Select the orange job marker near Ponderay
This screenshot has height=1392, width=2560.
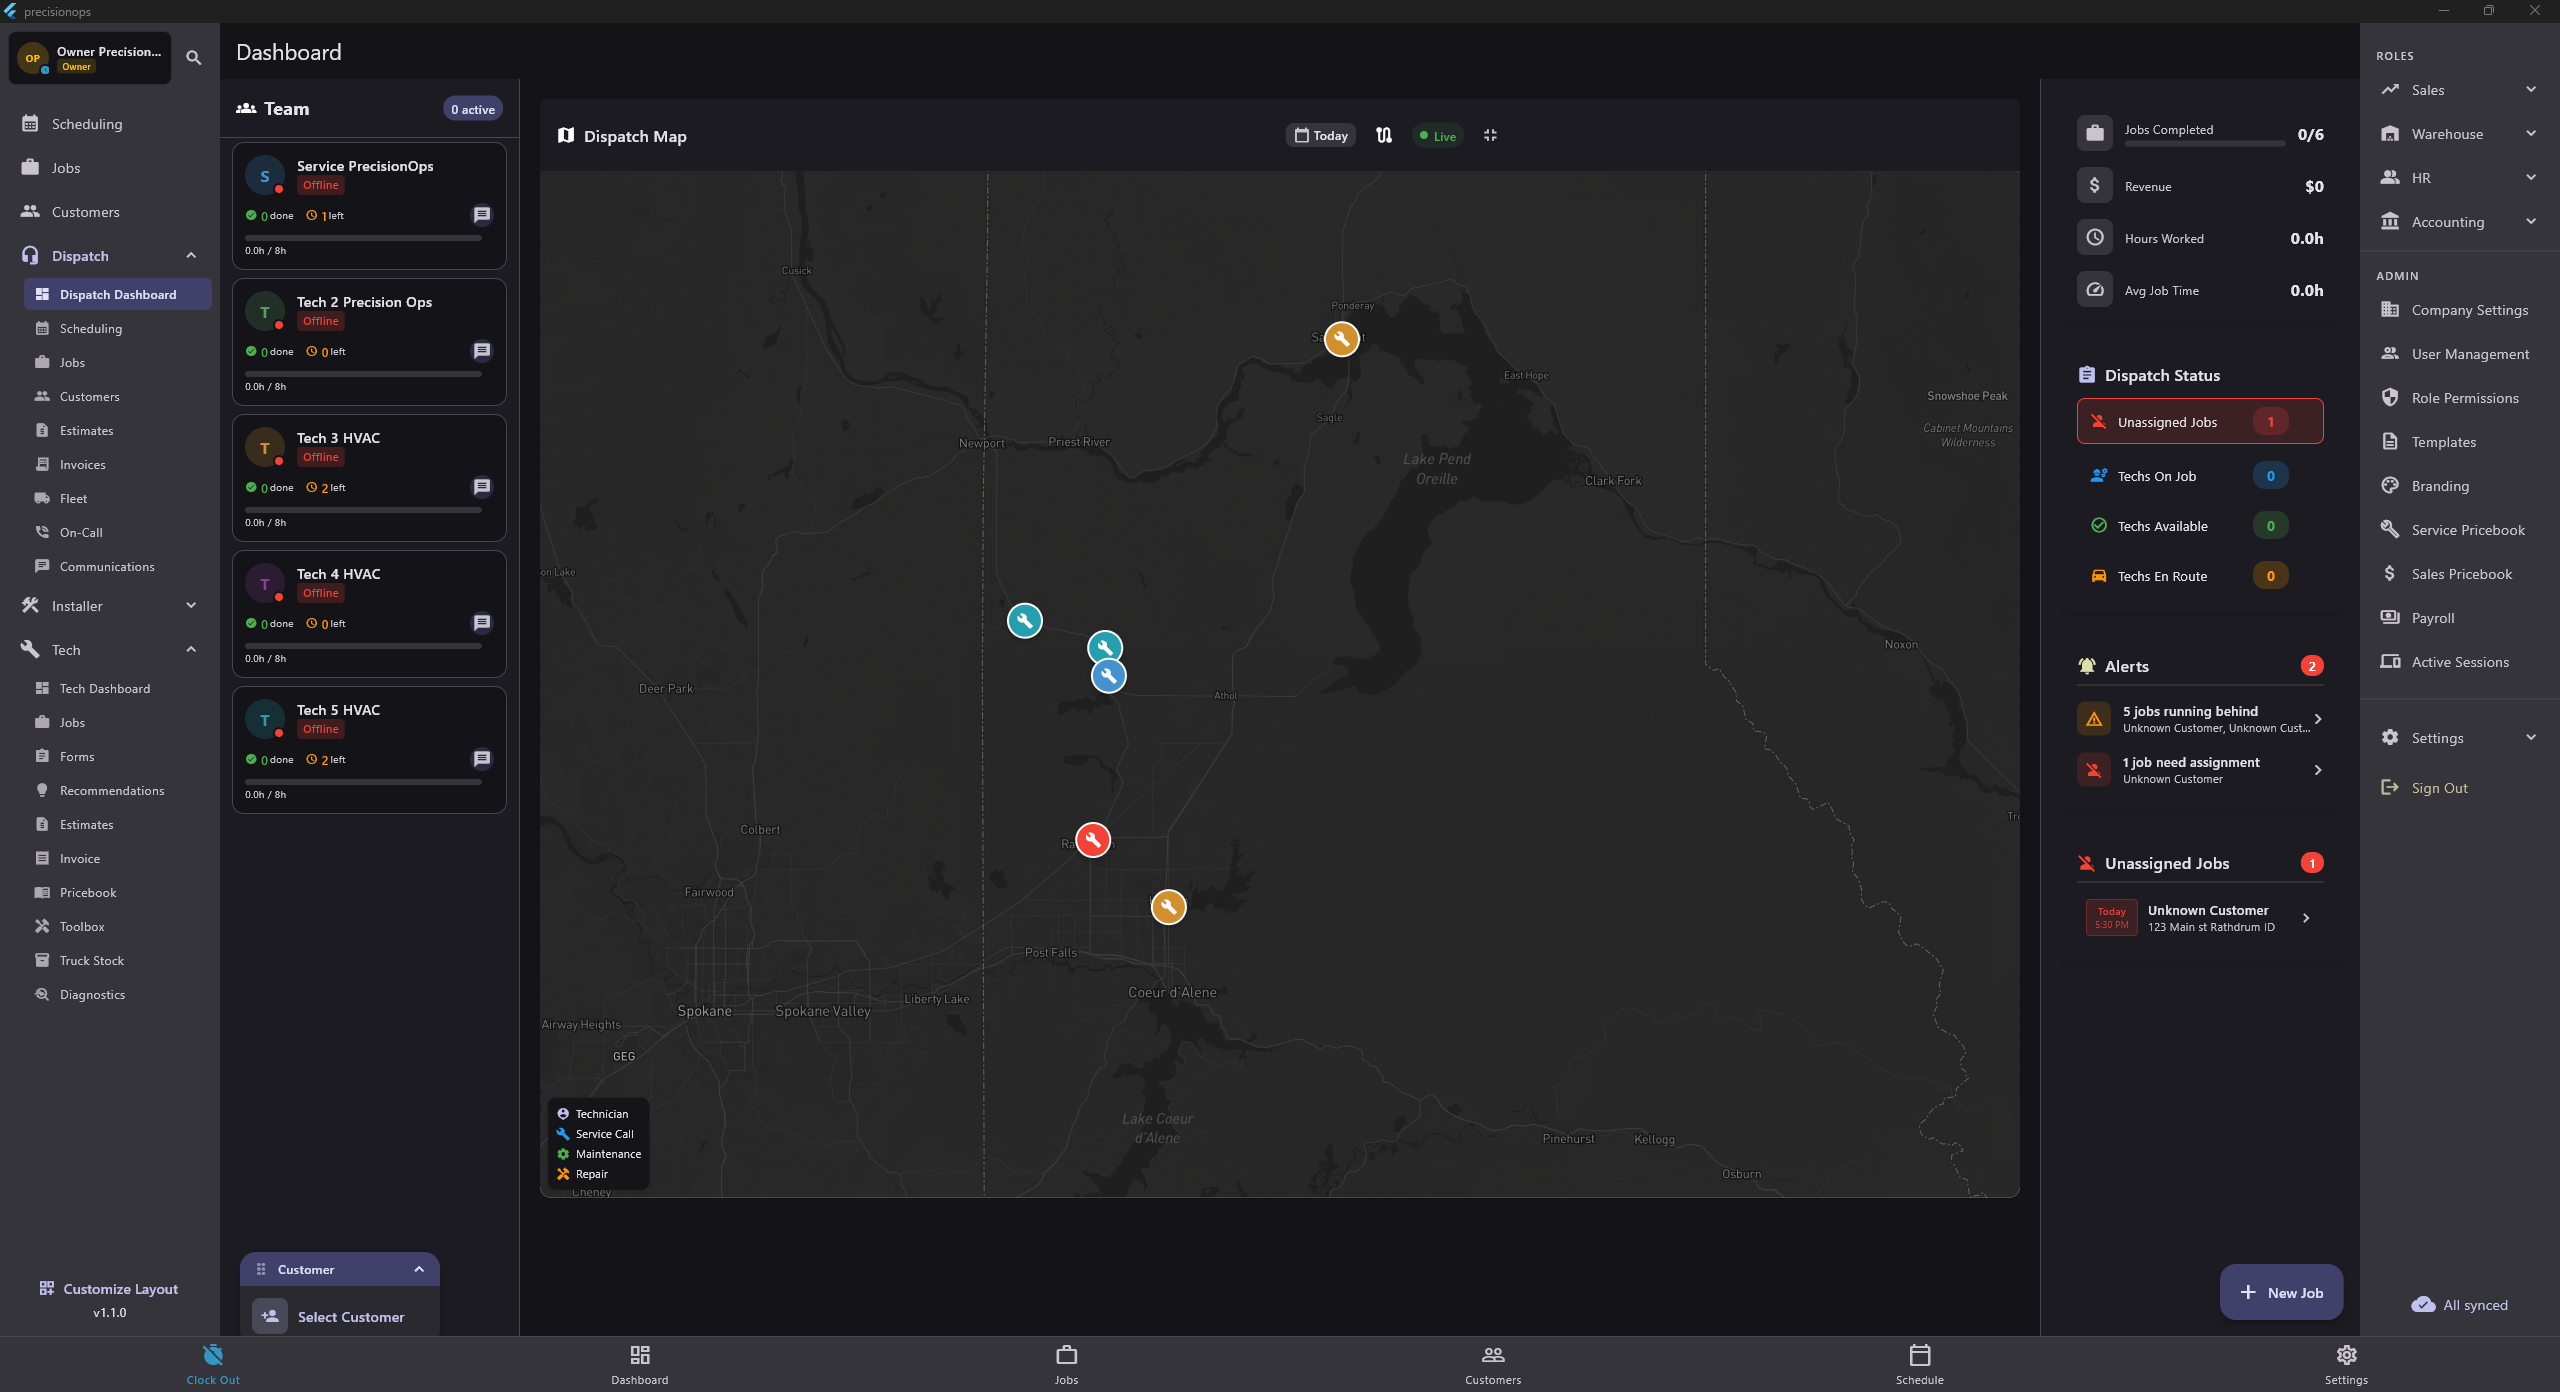(1342, 339)
